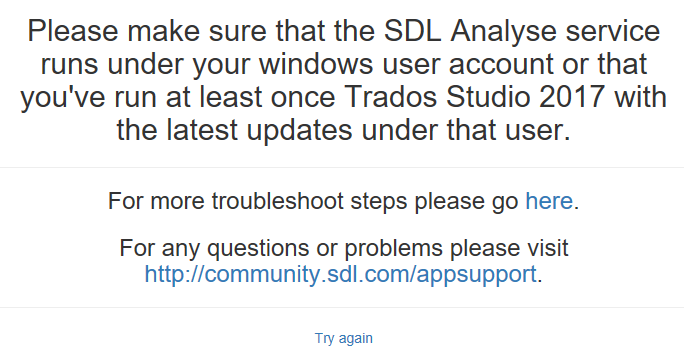Click the horizontal divider below the heading

[342, 167]
